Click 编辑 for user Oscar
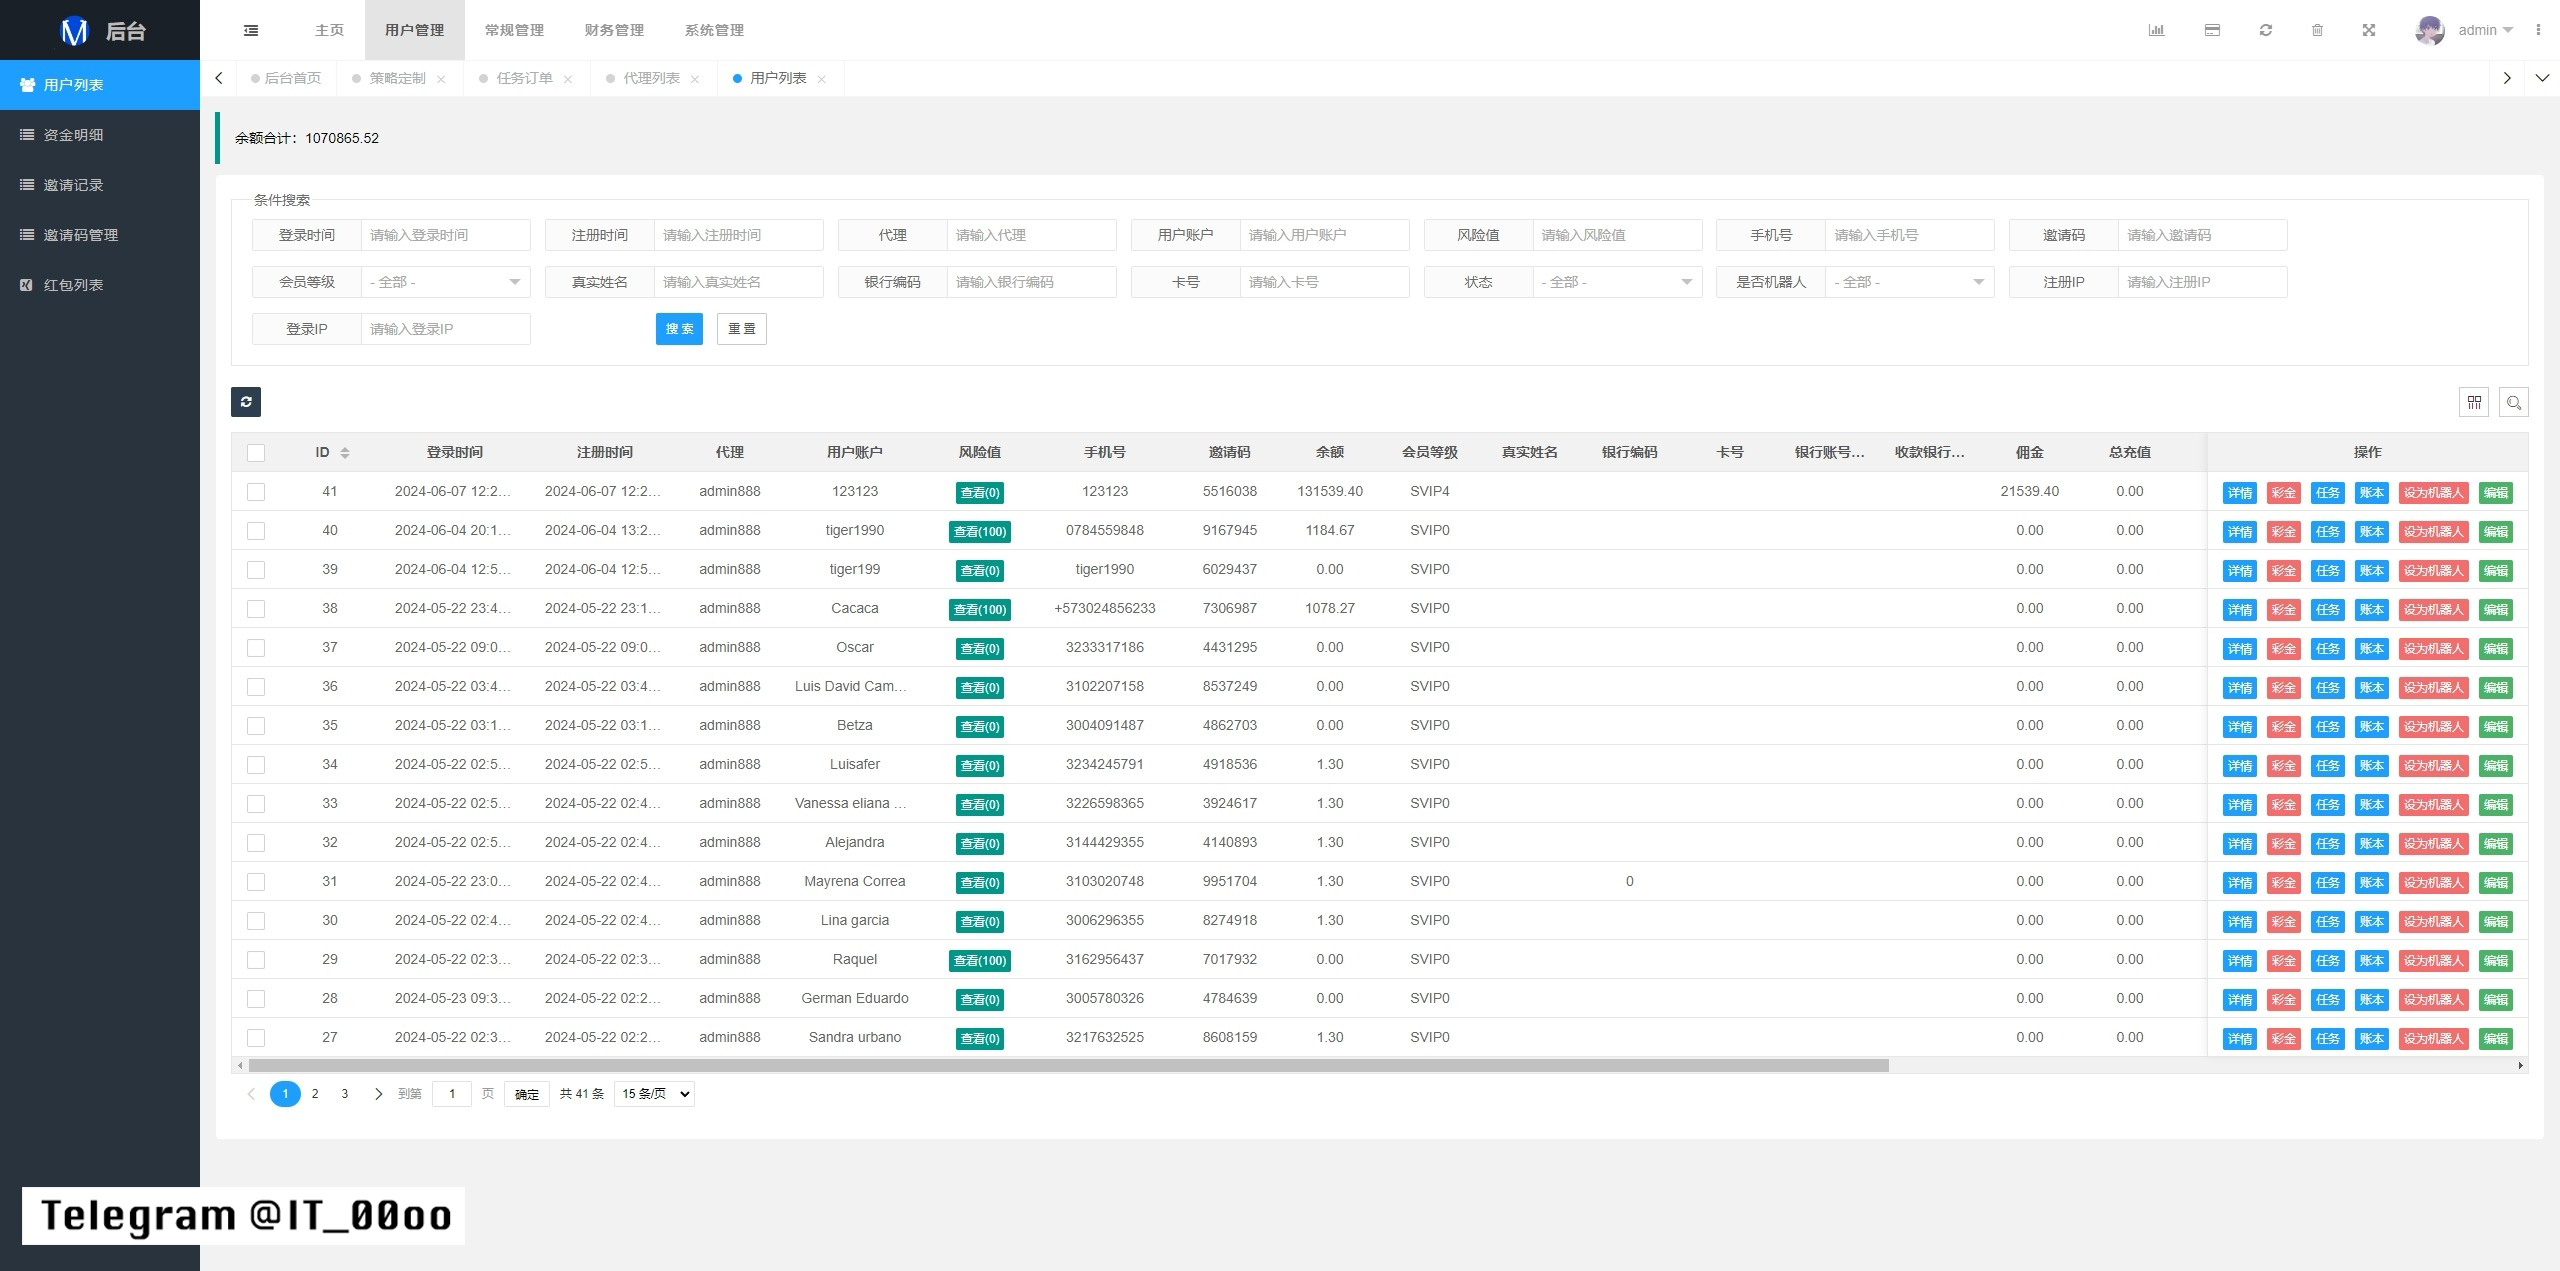 [x=2496, y=649]
